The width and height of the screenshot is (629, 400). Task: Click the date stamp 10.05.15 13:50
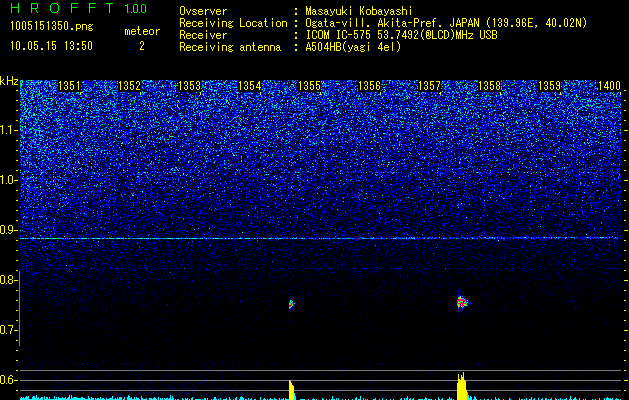coord(51,46)
